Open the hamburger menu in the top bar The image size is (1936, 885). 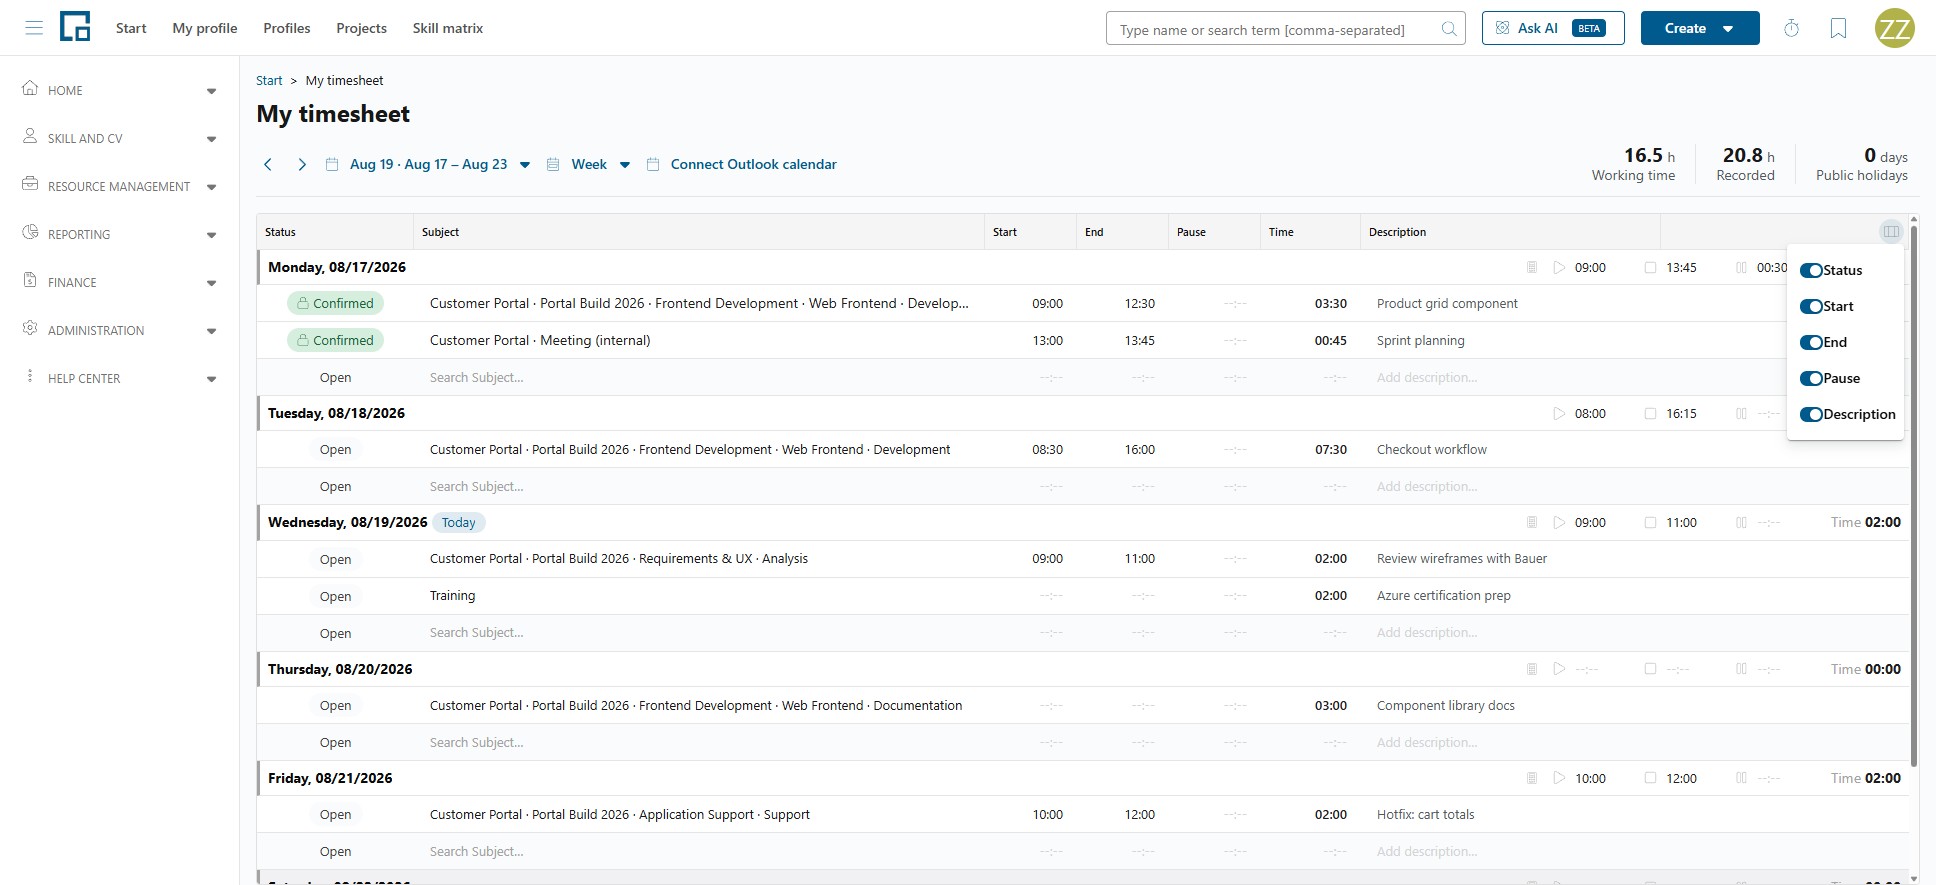point(34,28)
